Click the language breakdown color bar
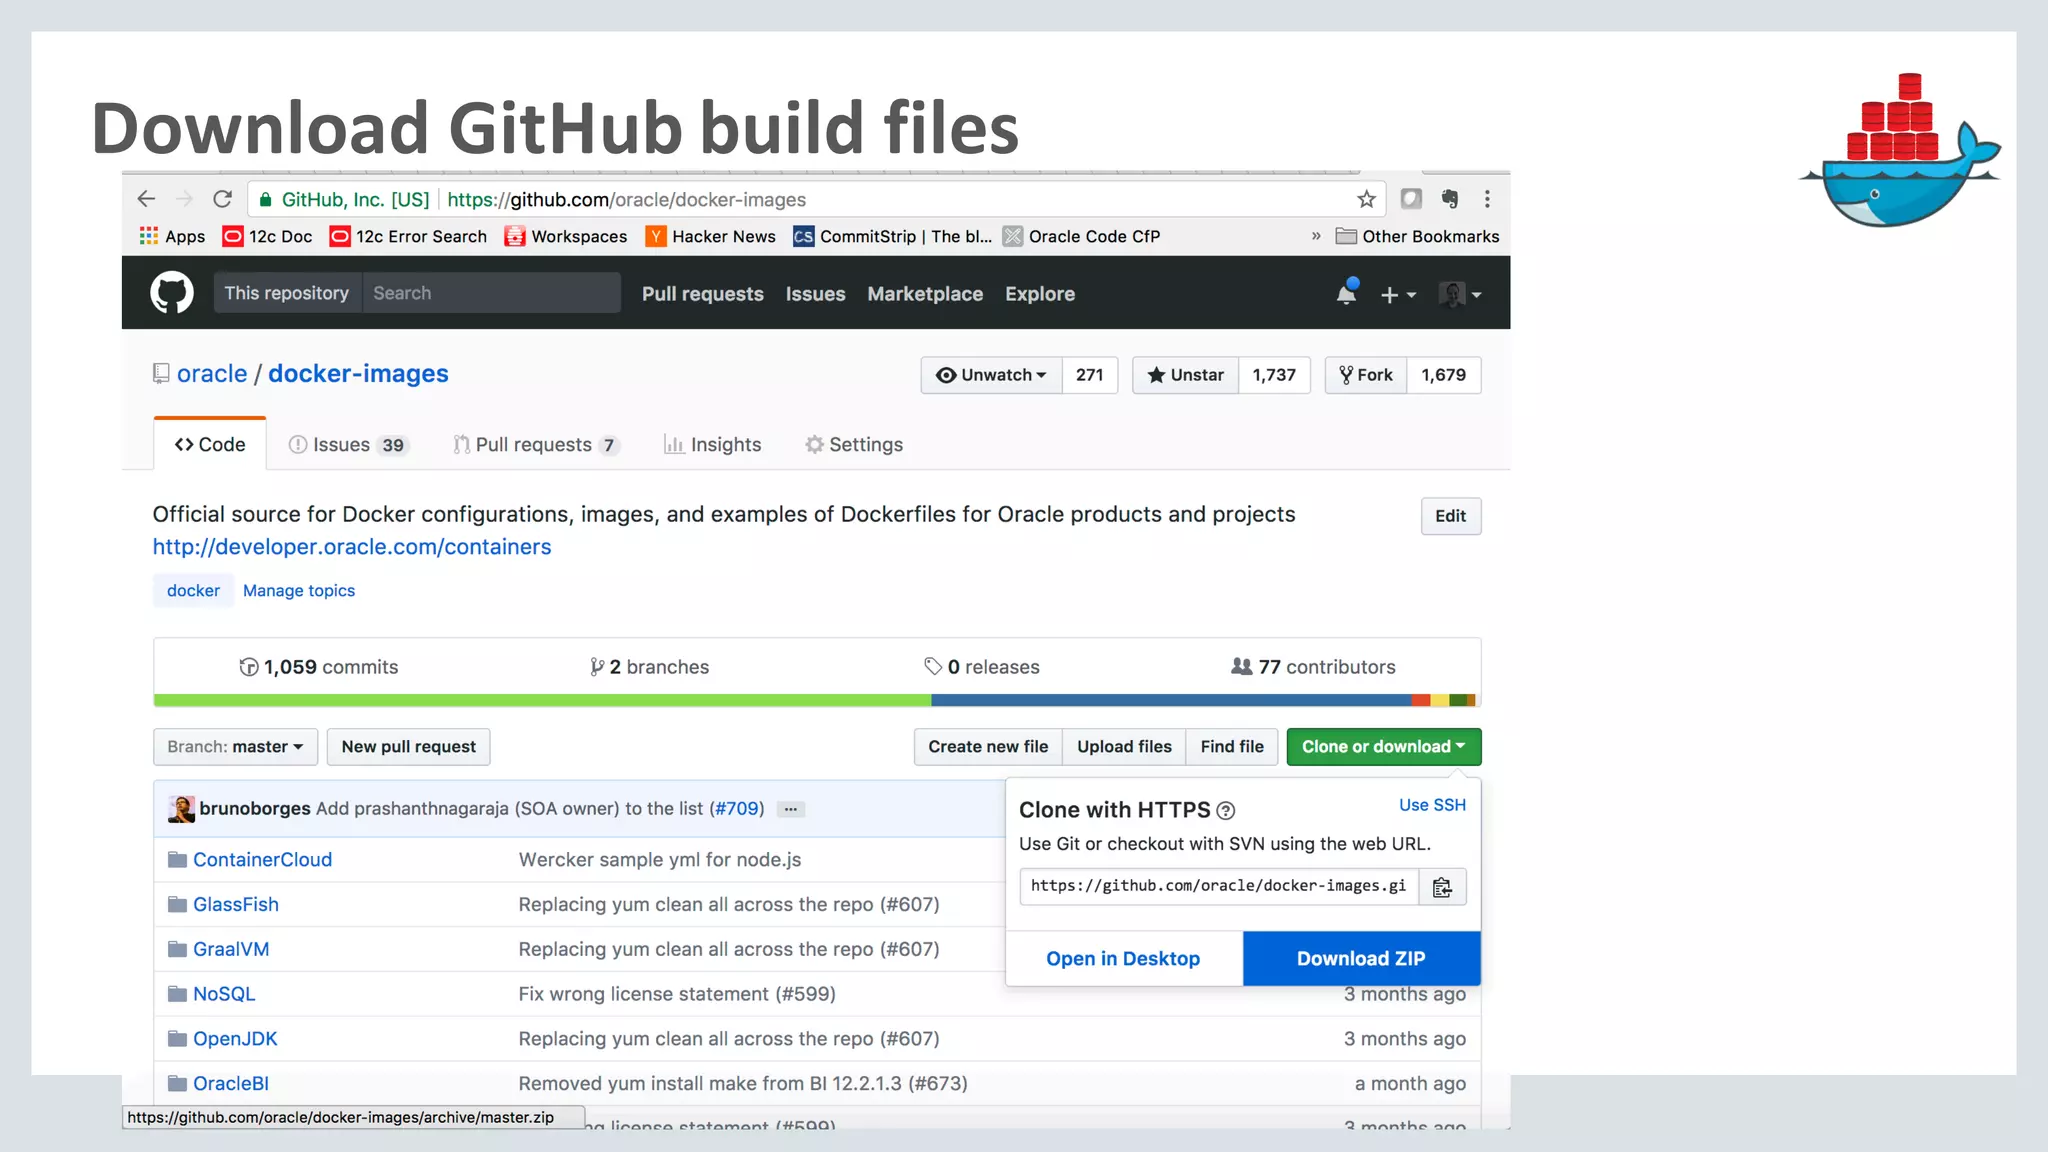Image resolution: width=2048 pixels, height=1152 pixels. tap(817, 701)
